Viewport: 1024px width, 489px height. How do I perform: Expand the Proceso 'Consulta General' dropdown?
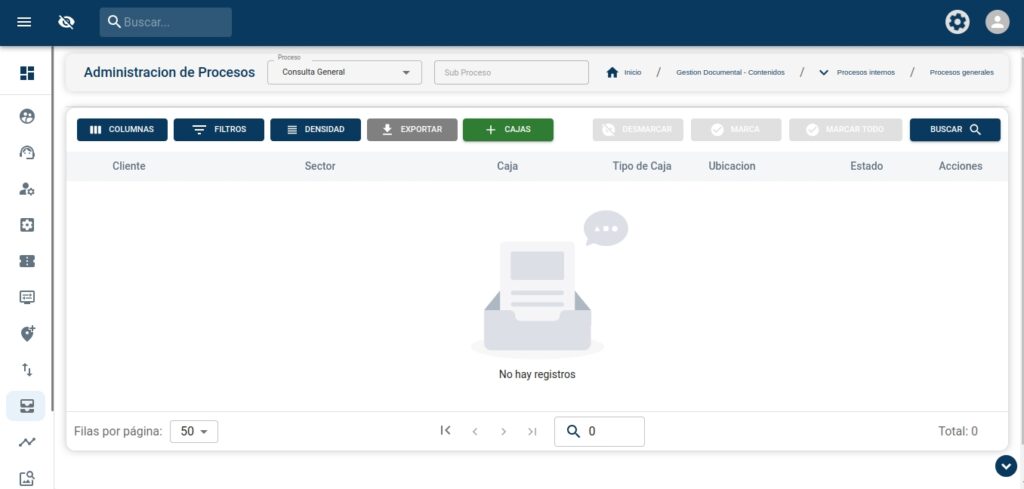point(345,73)
